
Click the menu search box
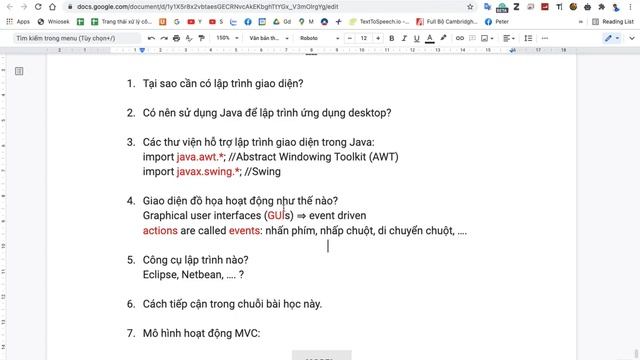pyautogui.click(x=77, y=38)
